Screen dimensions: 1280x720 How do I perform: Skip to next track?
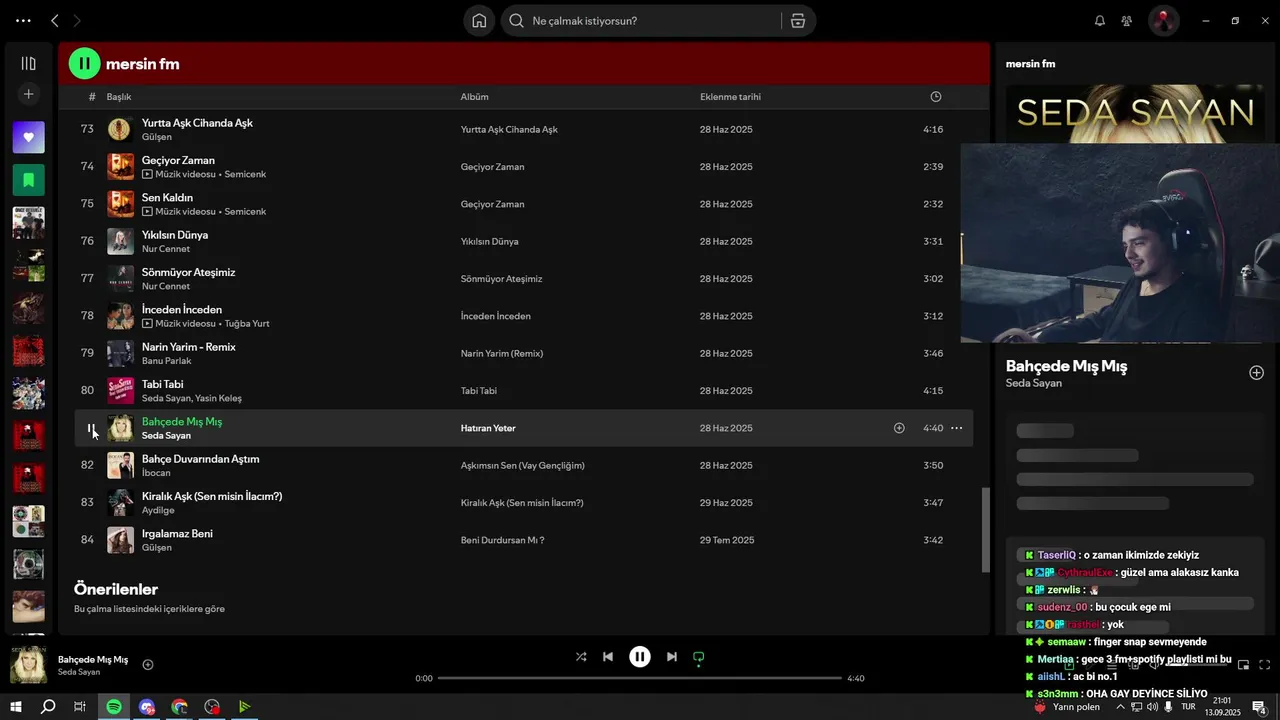672,657
